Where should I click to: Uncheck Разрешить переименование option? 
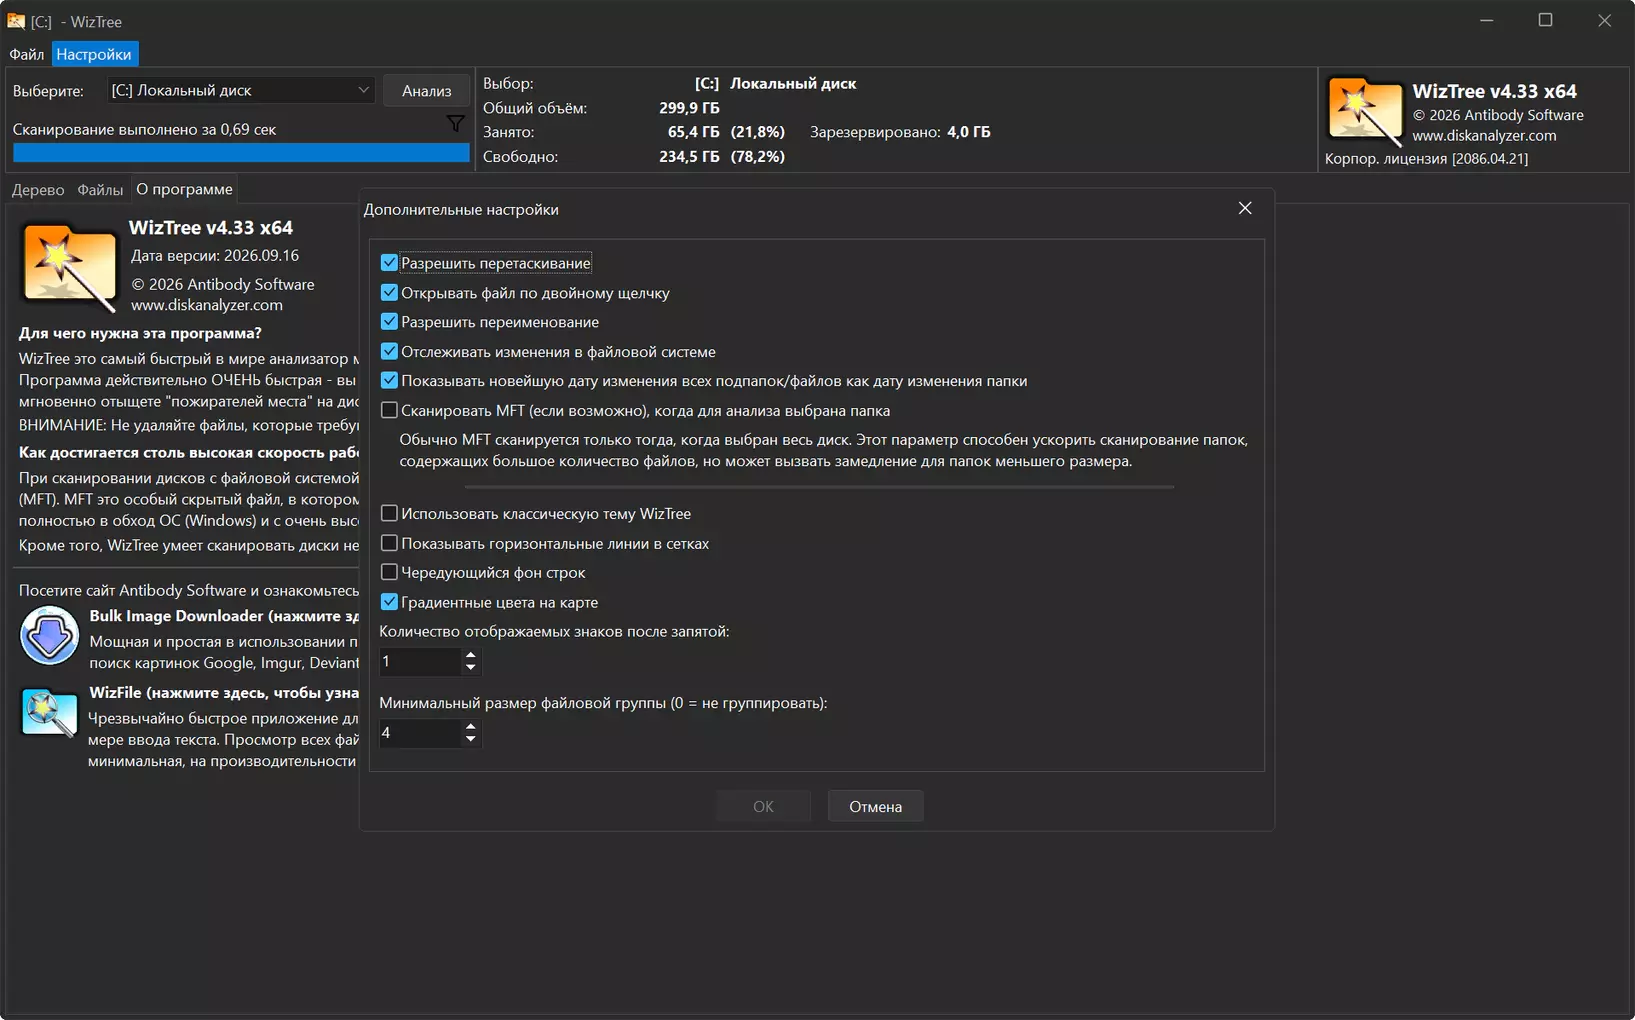pos(389,322)
